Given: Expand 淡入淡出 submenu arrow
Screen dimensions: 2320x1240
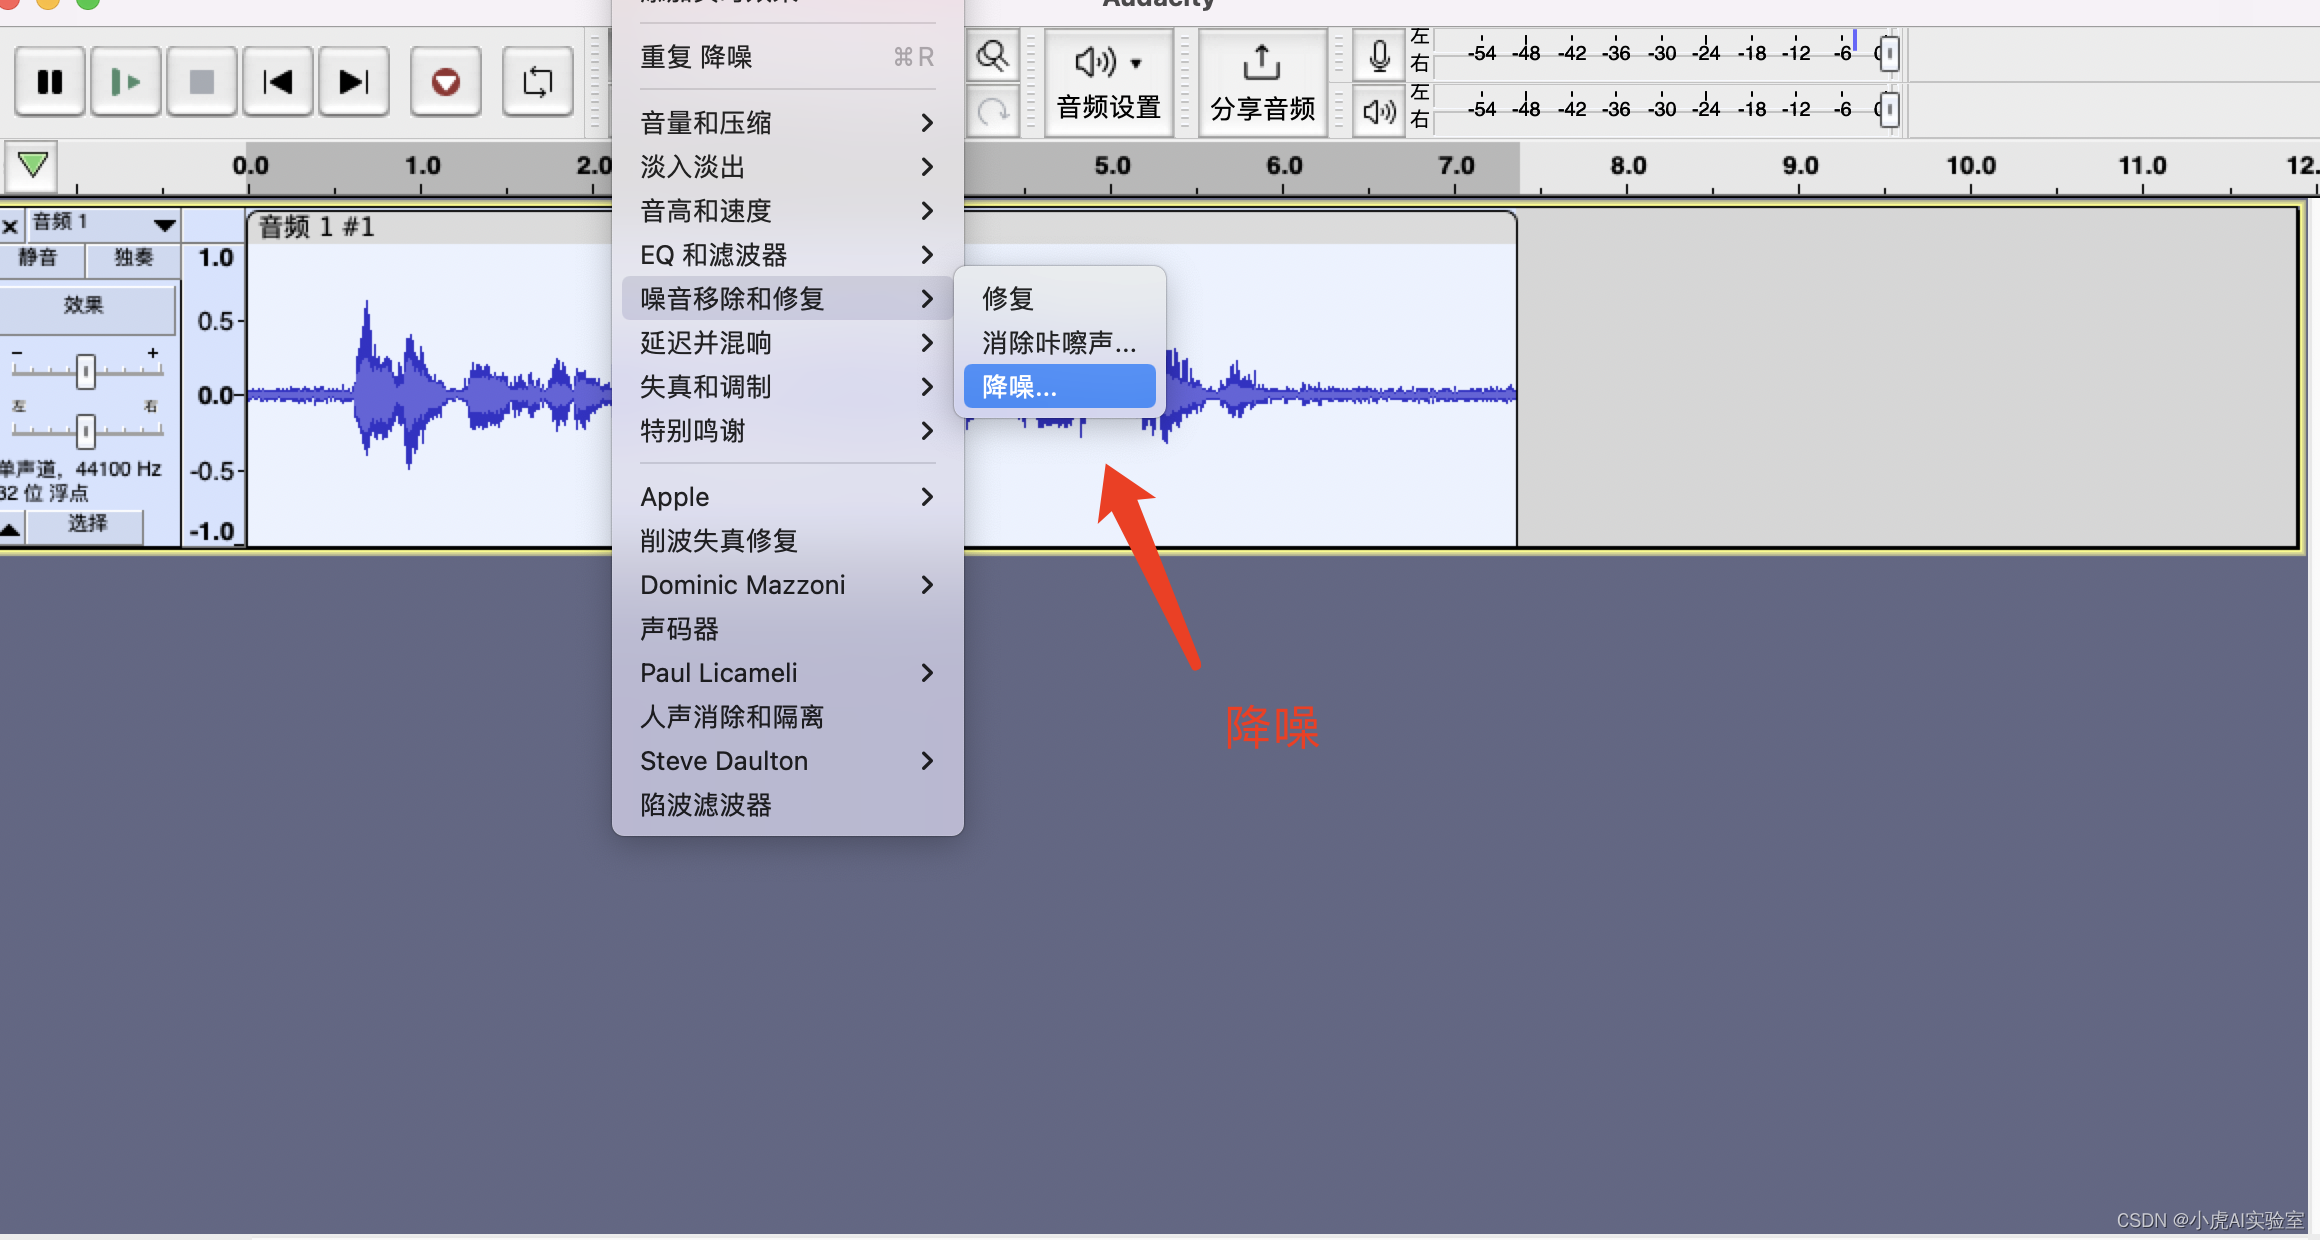Looking at the screenshot, I should point(925,166).
